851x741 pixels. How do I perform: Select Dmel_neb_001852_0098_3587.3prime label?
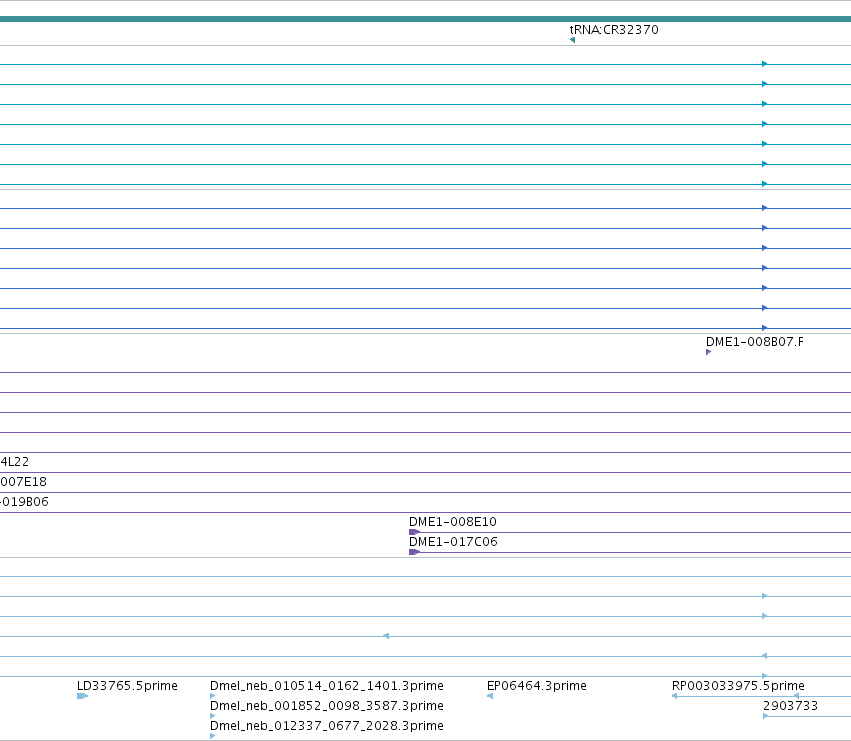(327, 706)
